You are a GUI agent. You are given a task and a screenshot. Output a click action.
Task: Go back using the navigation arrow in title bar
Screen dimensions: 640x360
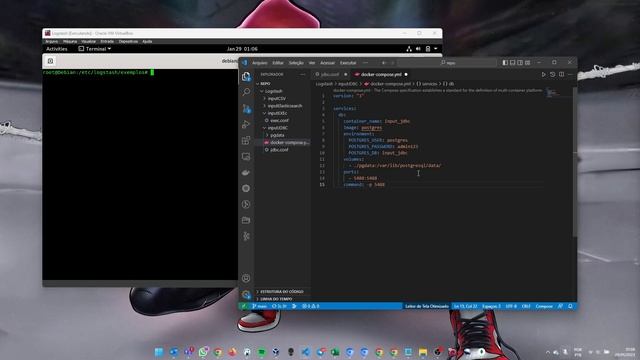tap(384, 63)
